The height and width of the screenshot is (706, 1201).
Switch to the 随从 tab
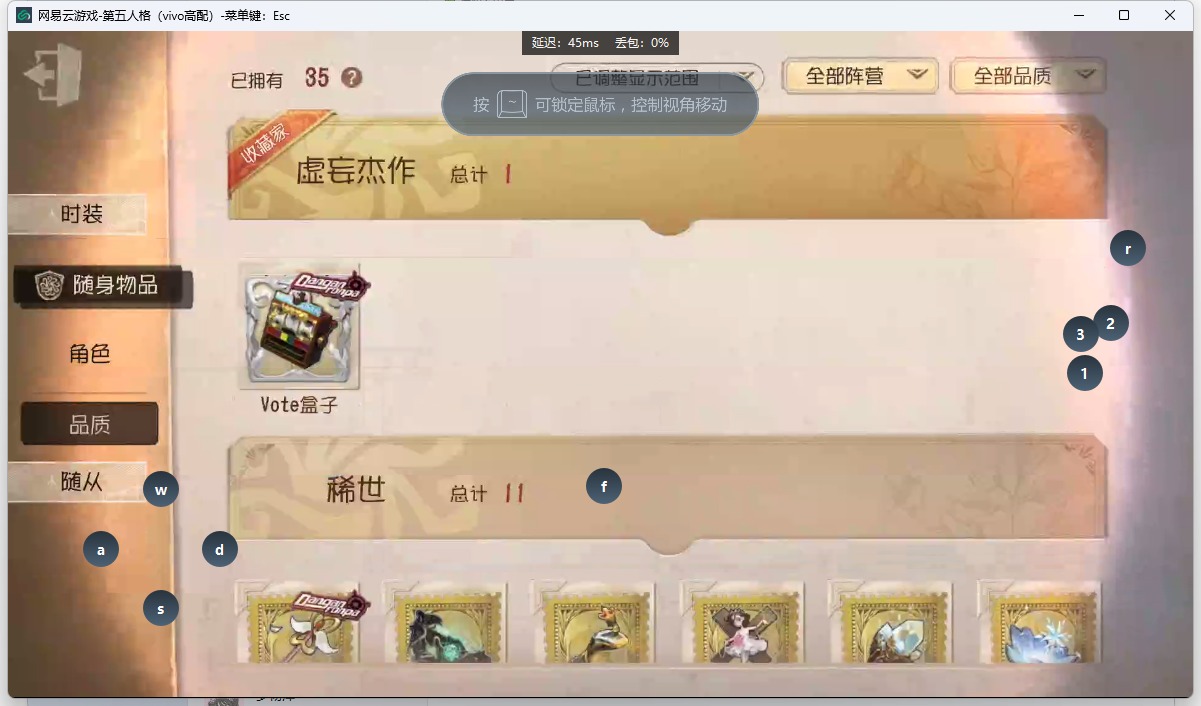point(78,482)
